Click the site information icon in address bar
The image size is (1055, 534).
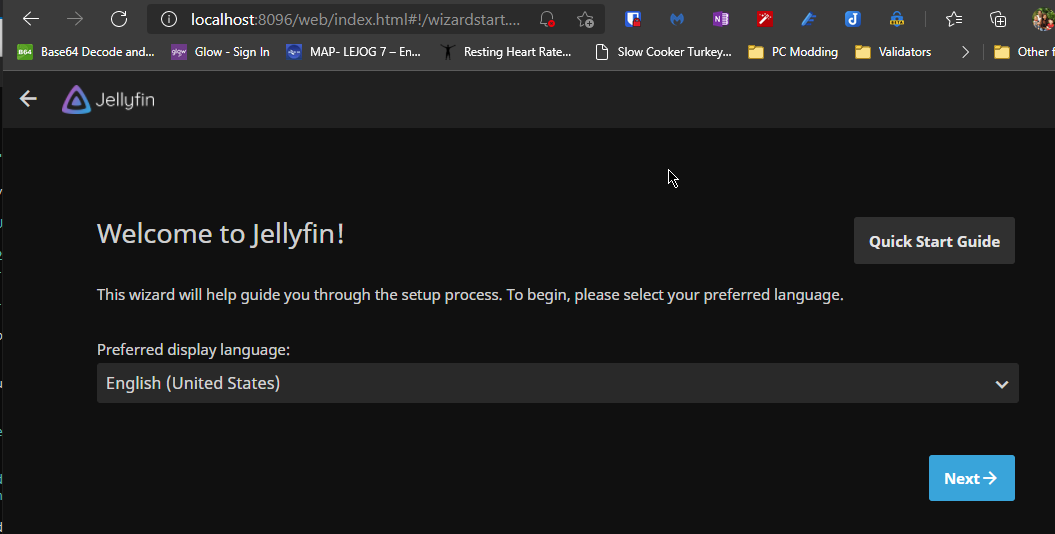click(169, 20)
